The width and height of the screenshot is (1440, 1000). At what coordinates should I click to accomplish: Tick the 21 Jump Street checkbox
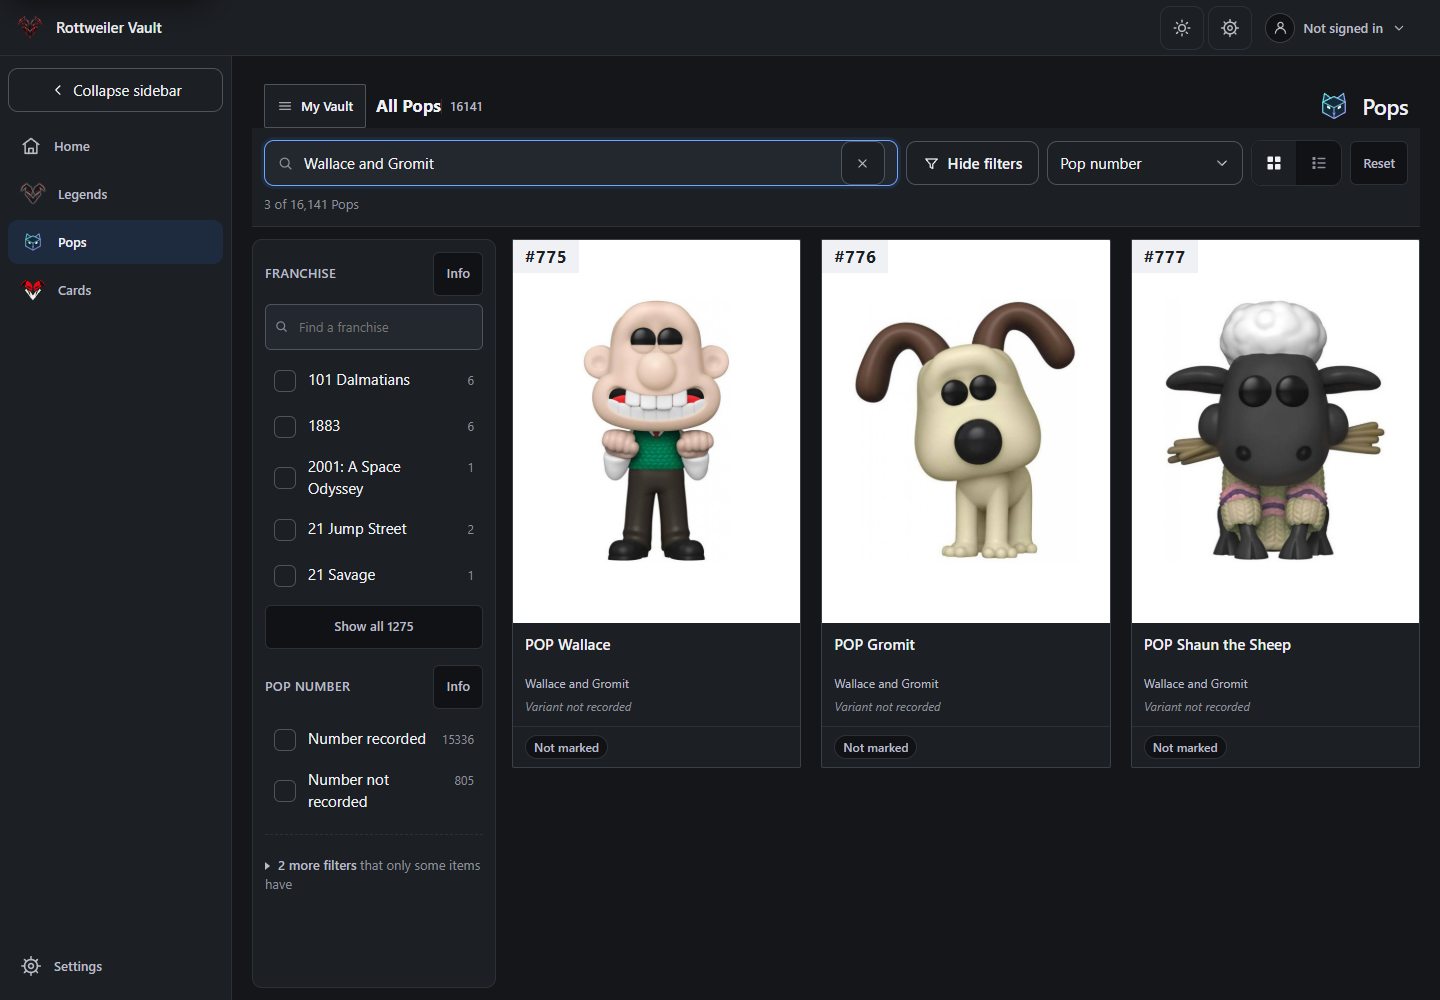click(285, 530)
